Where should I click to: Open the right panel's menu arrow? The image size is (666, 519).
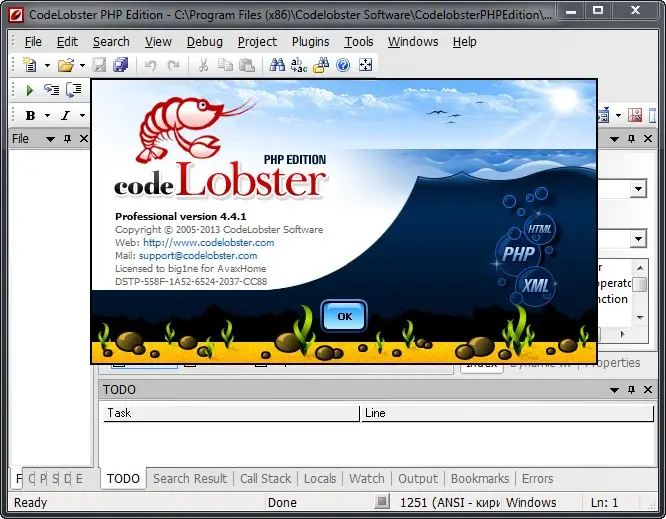(614, 139)
